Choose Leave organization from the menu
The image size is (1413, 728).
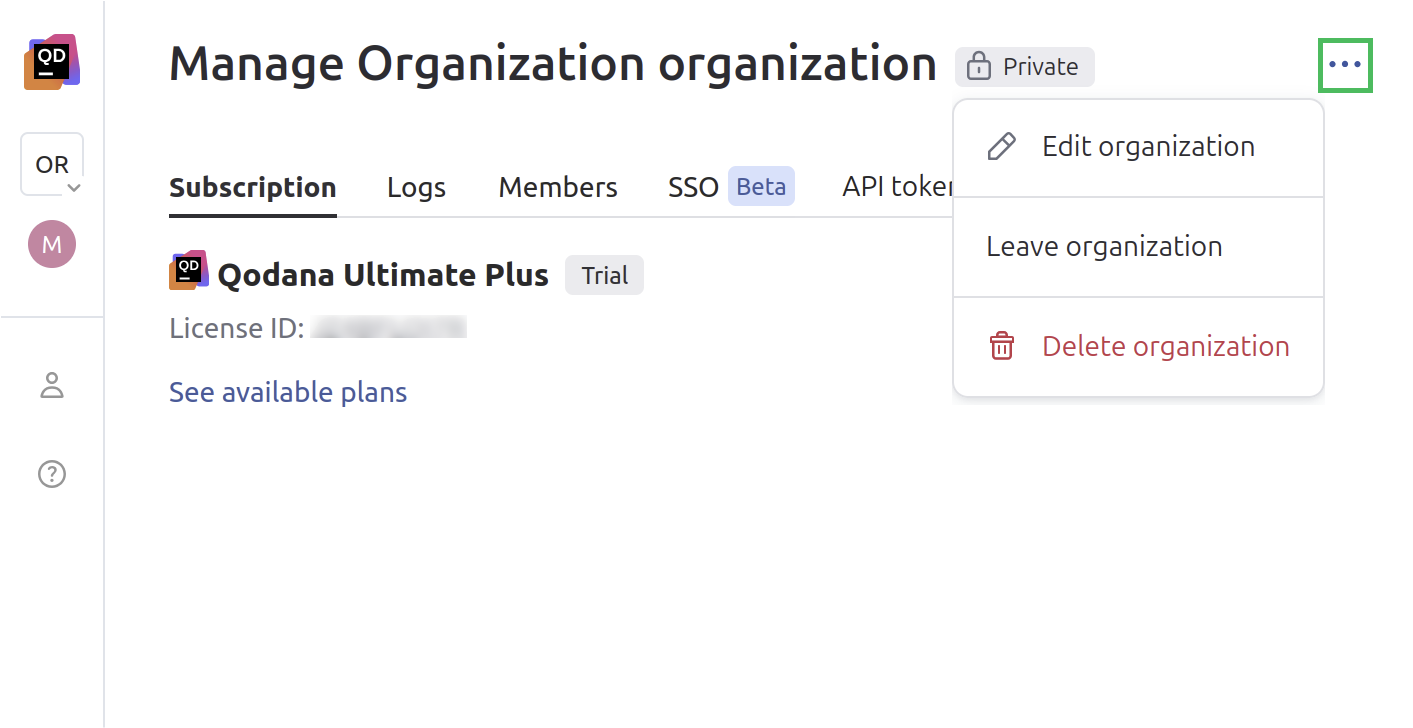click(1104, 246)
